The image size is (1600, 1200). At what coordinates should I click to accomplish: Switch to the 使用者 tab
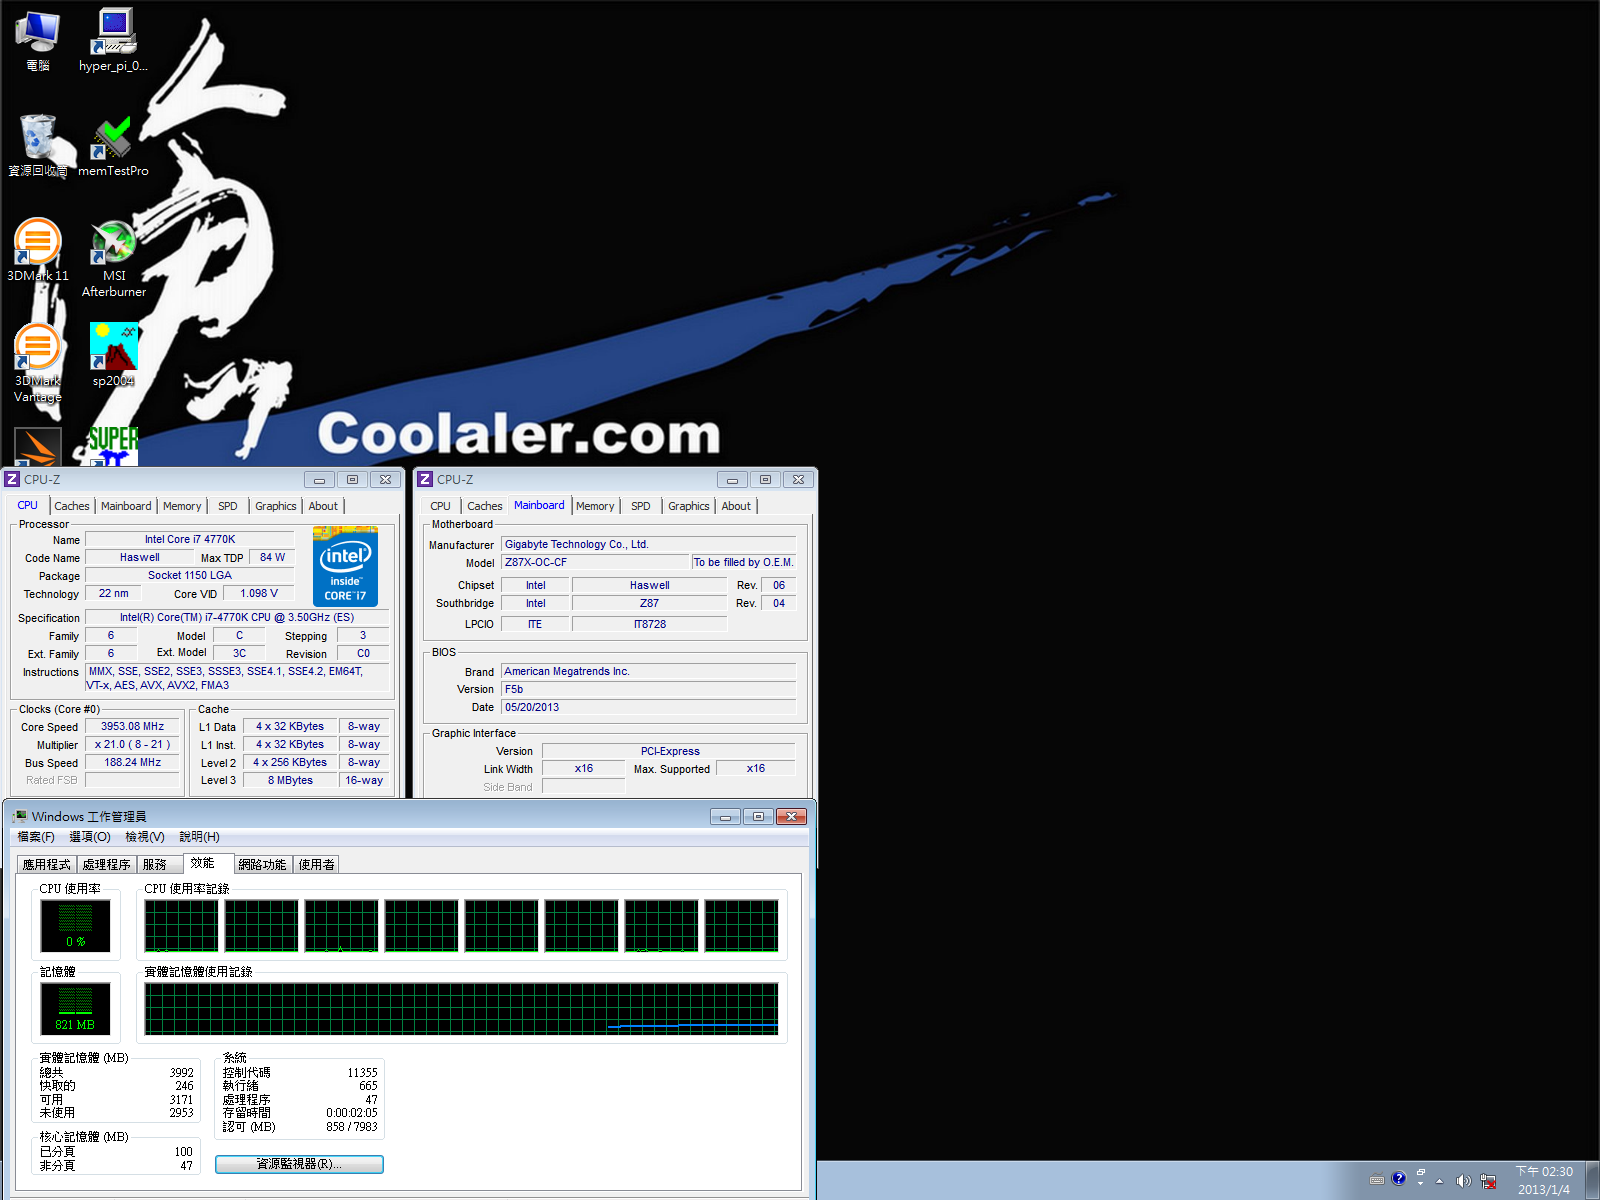317,865
